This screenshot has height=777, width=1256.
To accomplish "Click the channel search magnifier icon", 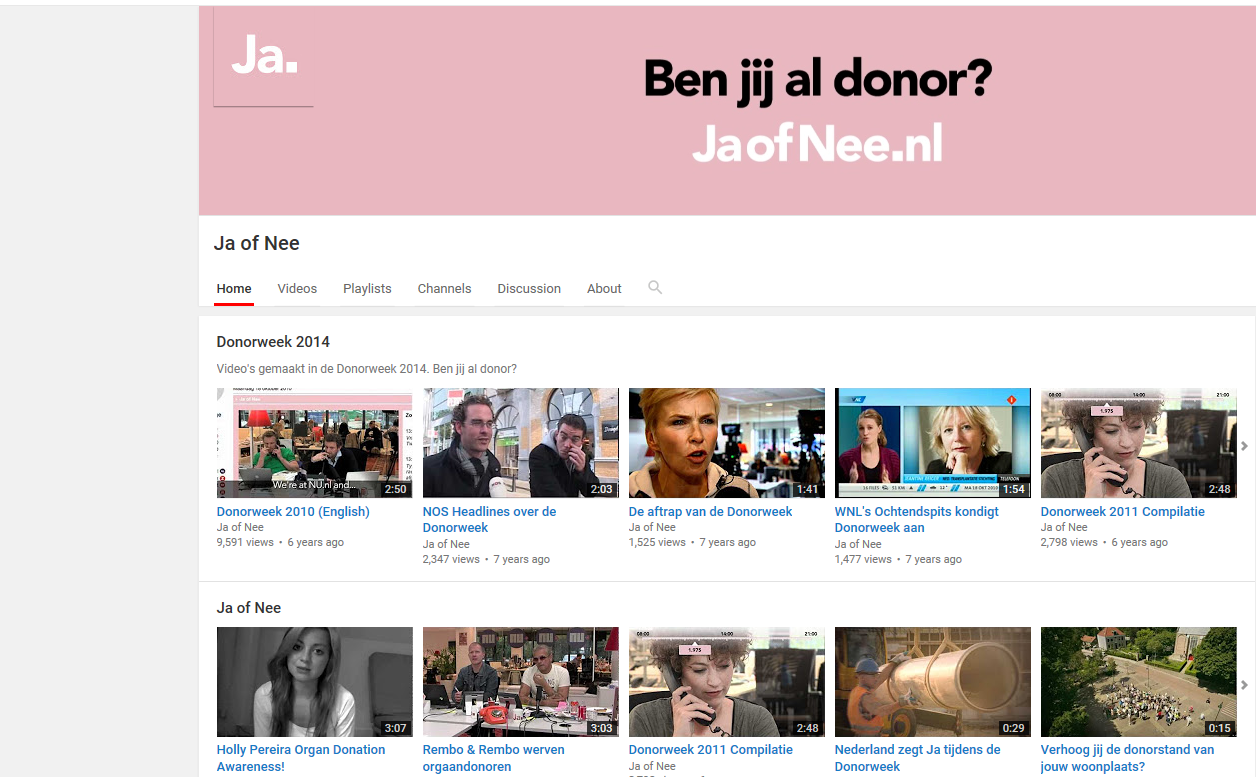I will click(x=655, y=288).
